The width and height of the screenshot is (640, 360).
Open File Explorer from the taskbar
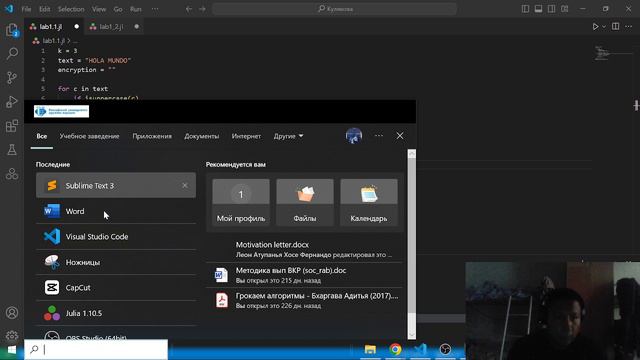coord(370,350)
